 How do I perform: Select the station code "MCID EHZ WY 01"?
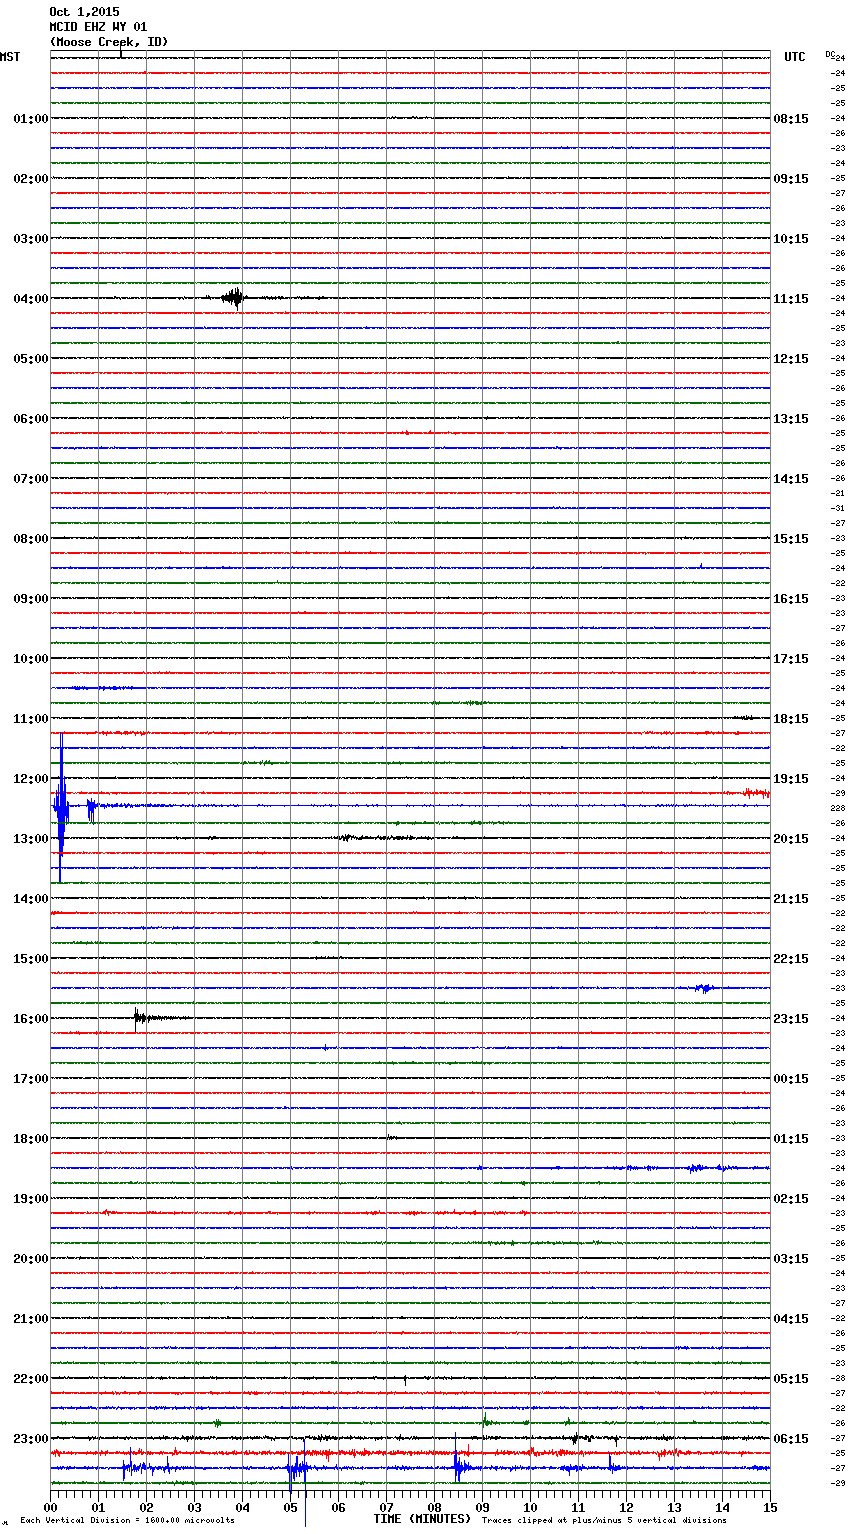click(x=98, y=27)
